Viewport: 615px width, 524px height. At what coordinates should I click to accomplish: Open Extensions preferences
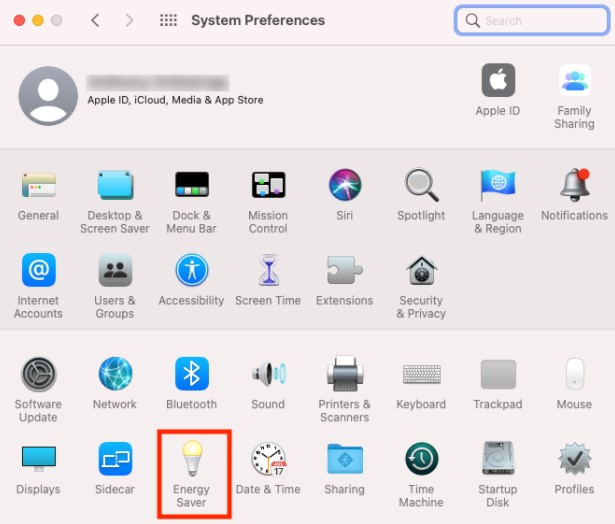[345, 270]
